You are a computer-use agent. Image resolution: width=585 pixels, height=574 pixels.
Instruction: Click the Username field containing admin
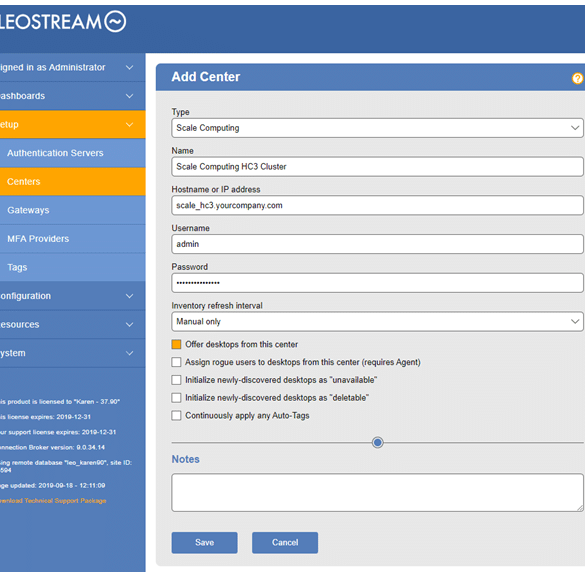377,244
